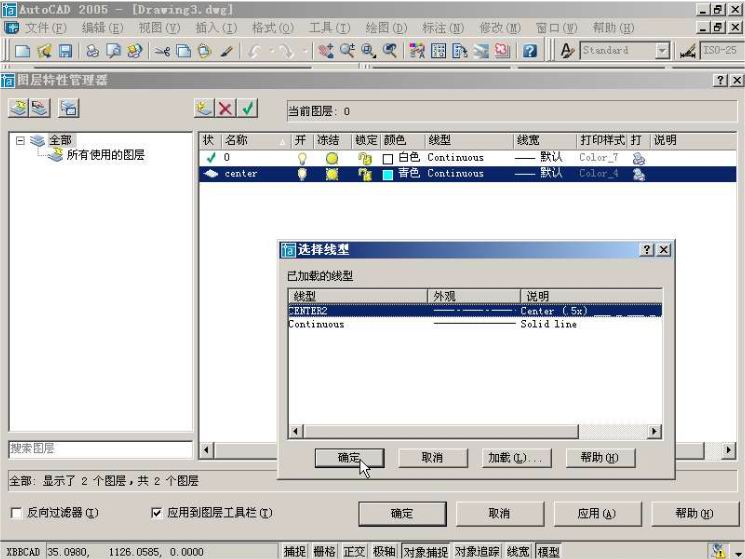Screen dimensions: 745x559
Task: Click the Redo arrow icon
Action: pos(287,50)
